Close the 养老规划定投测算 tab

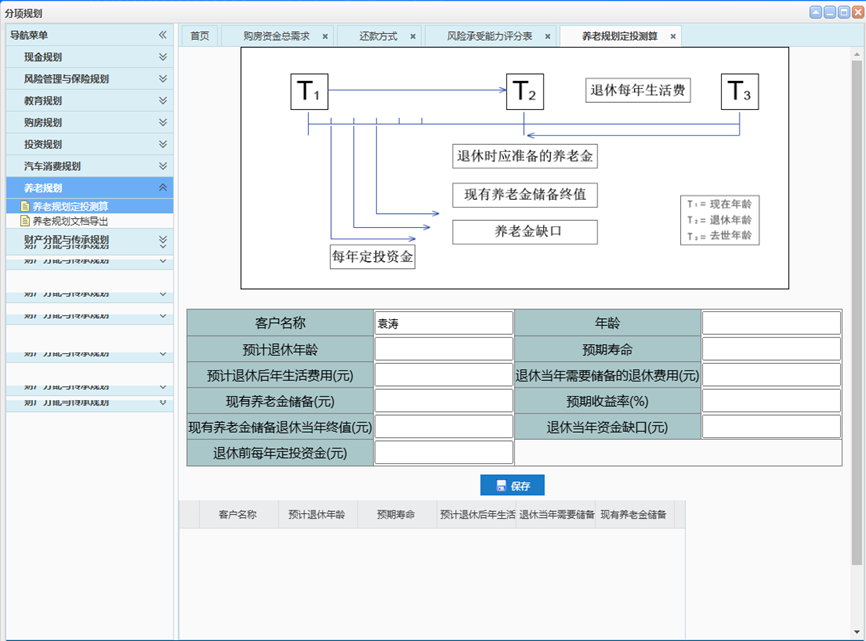coord(673,36)
